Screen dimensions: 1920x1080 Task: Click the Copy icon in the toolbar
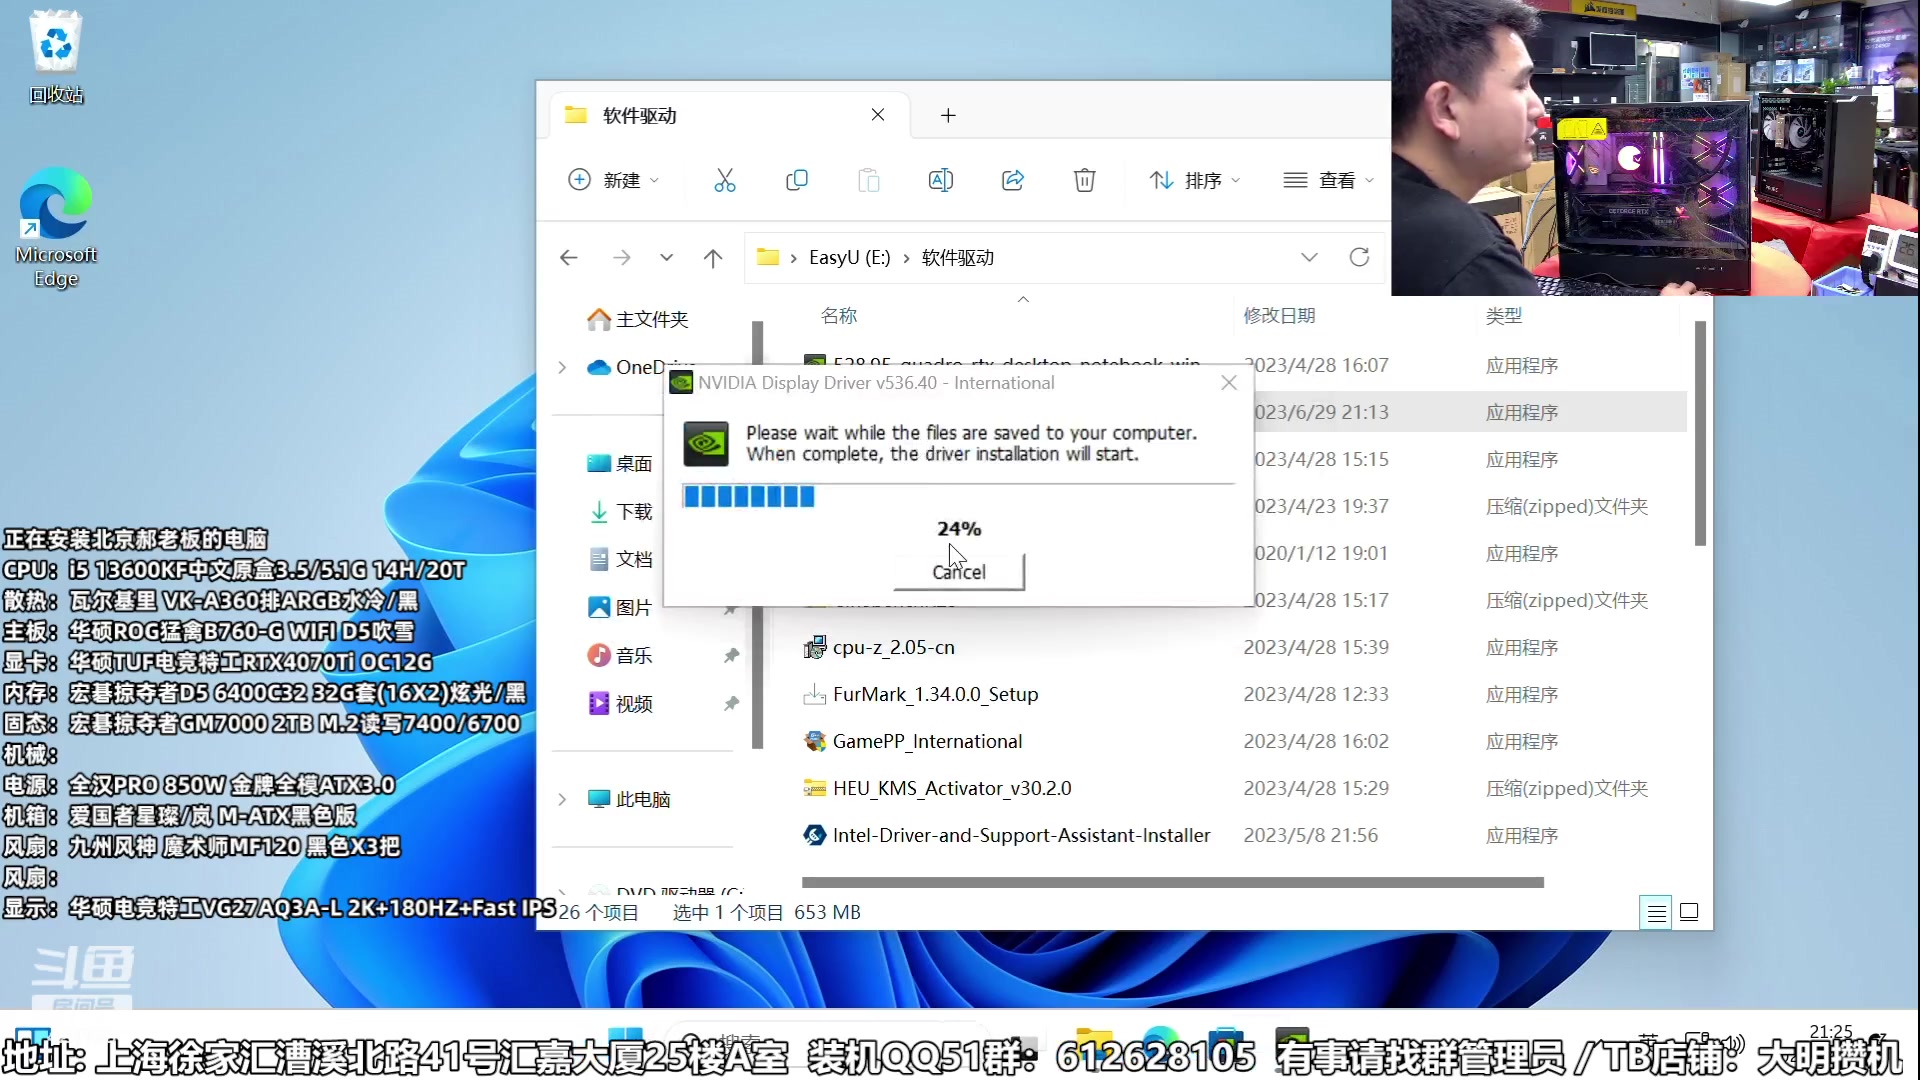tap(797, 180)
